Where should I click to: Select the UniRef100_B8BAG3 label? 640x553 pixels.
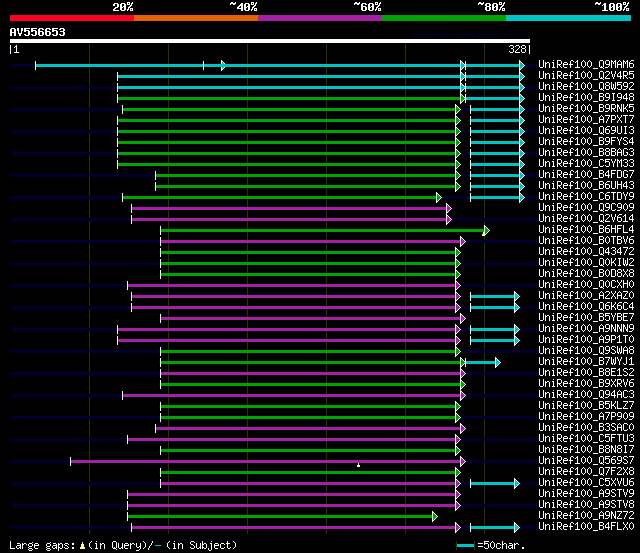pos(586,152)
